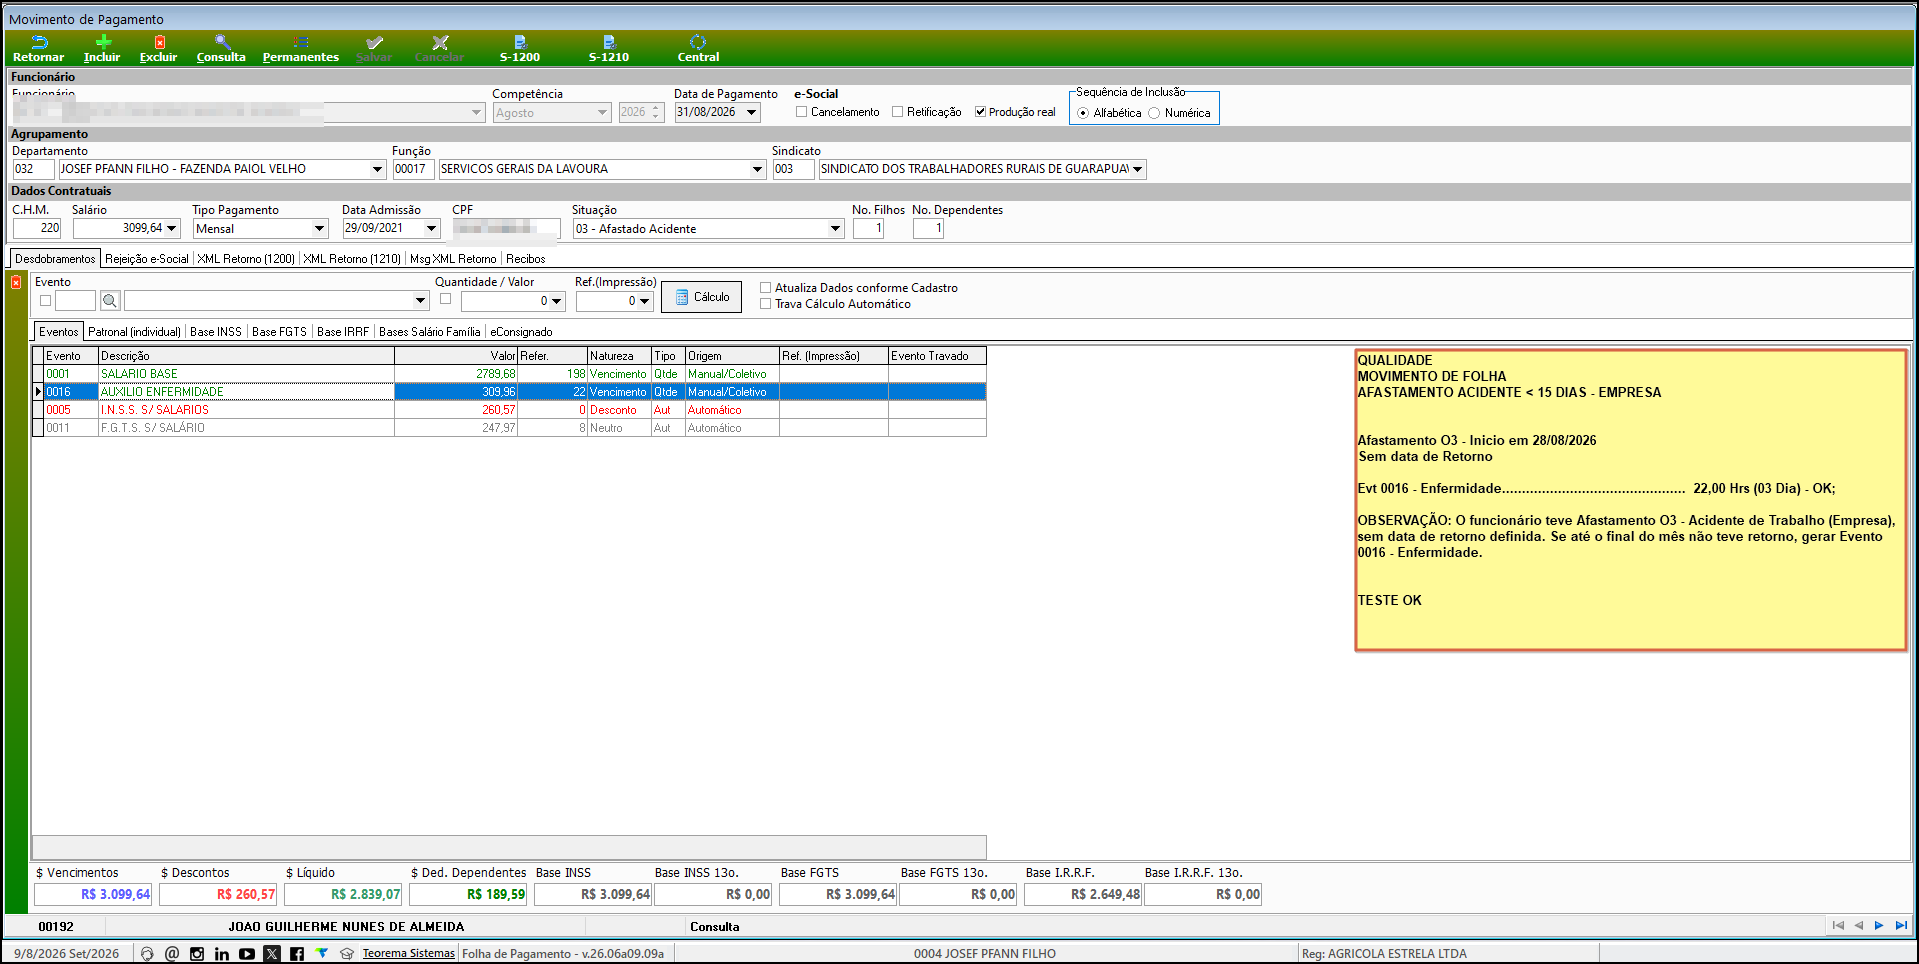Open the Consulta magnifier tool

click(x=222, y=42)
